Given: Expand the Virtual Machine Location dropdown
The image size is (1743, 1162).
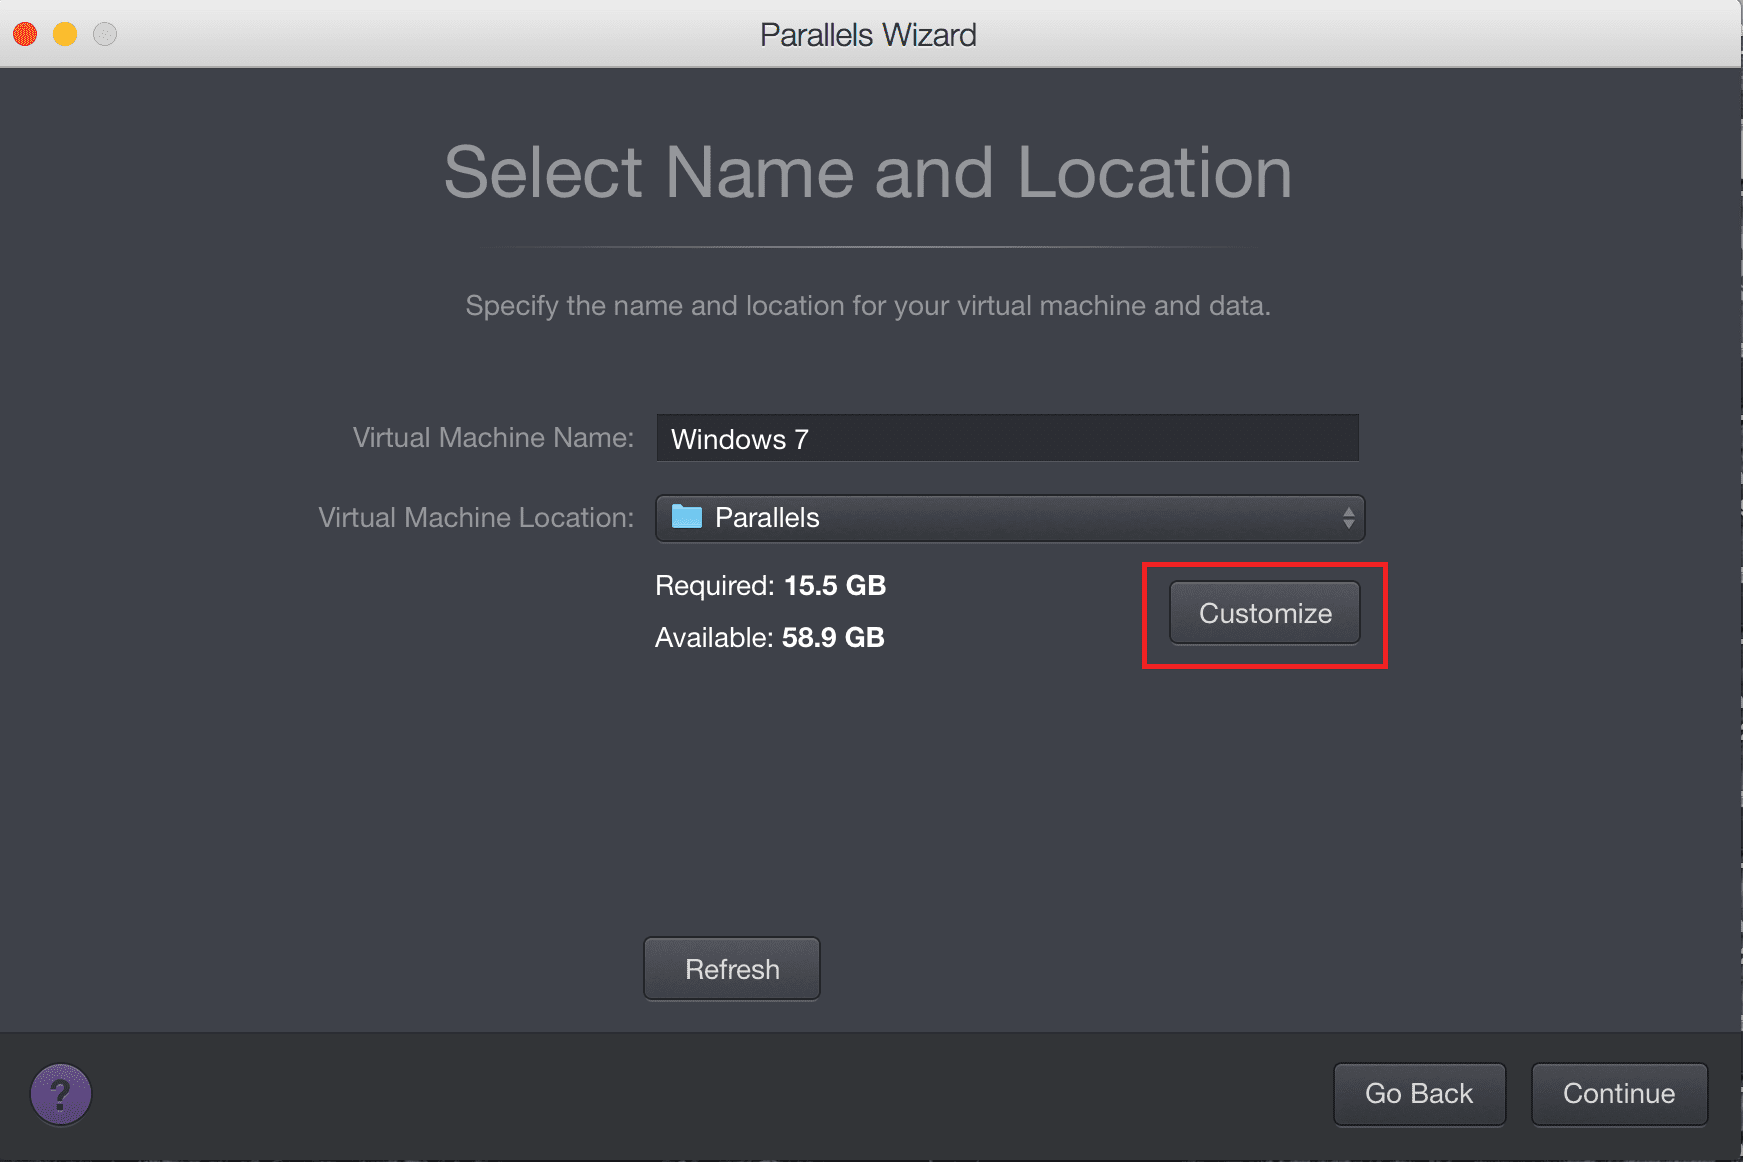Looking at the screenshot, I should coord(1010,518).
